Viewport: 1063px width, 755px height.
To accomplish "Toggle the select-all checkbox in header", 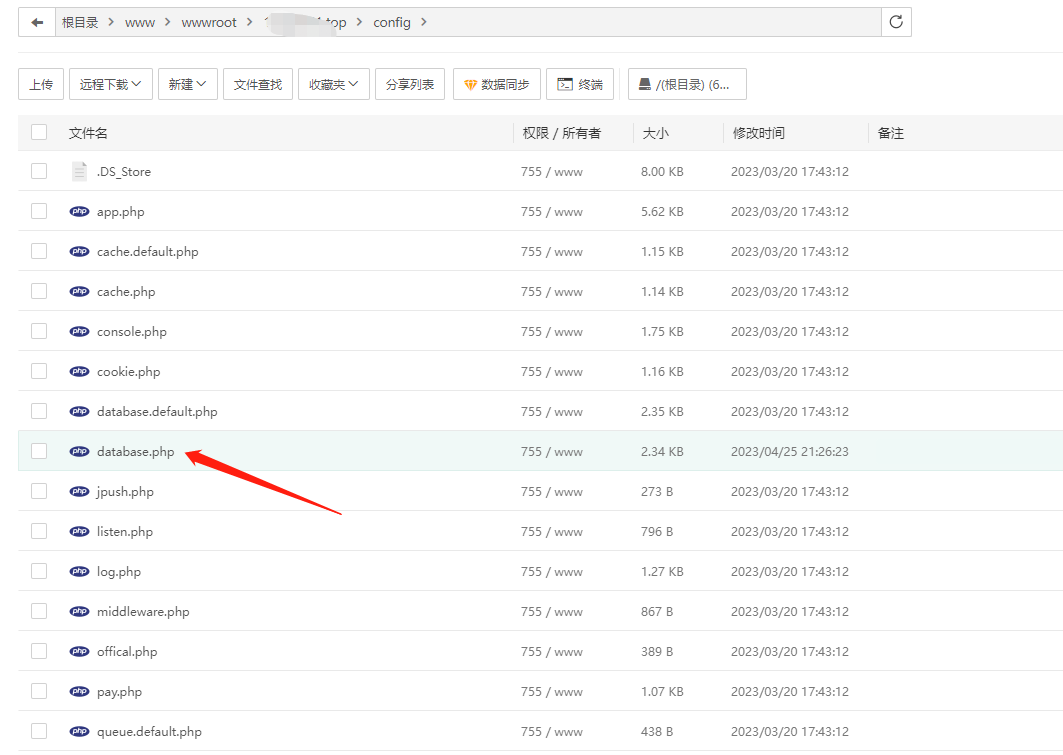I will pyautogui.click(x=39, y=132).
